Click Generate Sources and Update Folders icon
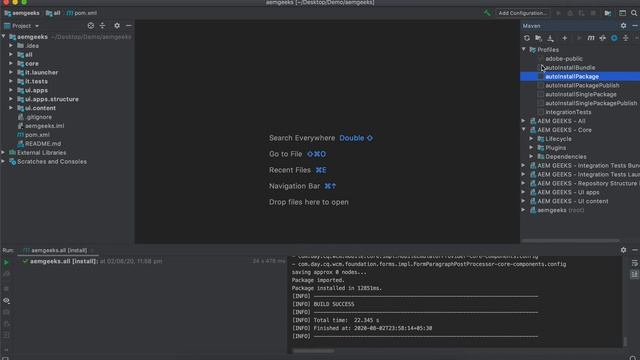 point(538,38)
